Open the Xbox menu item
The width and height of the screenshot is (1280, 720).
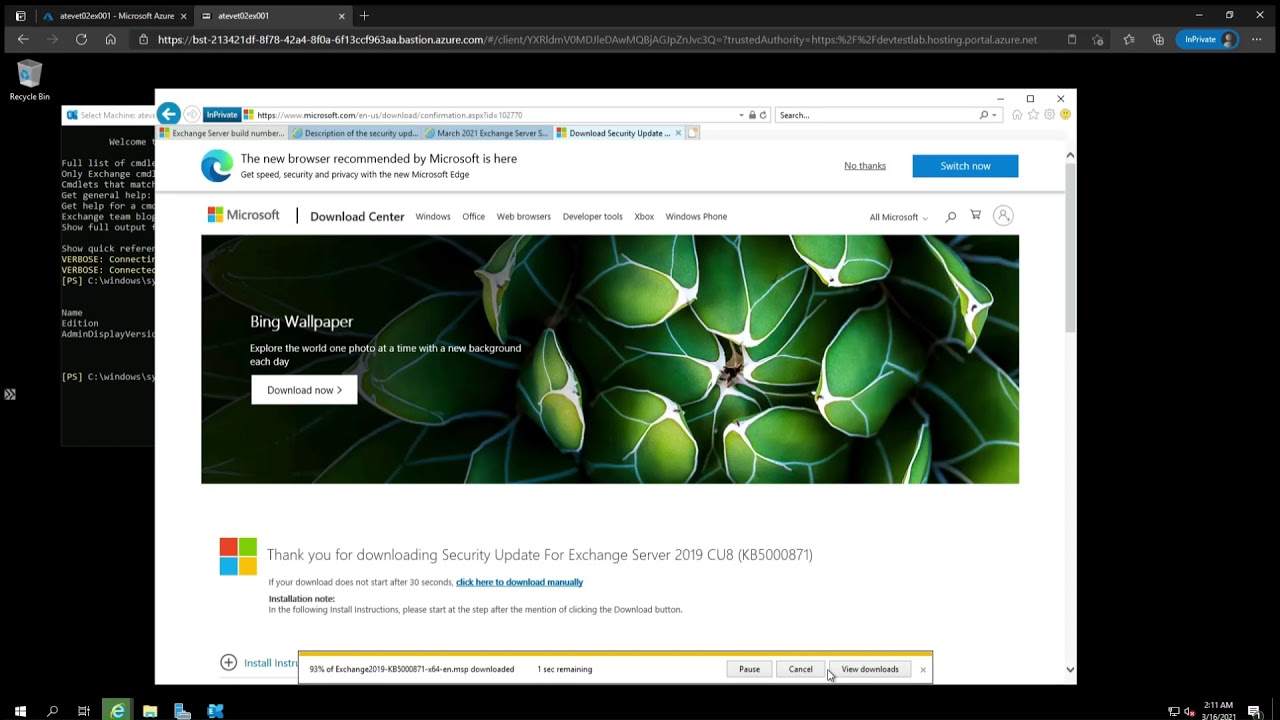click(x=644, y=216)
